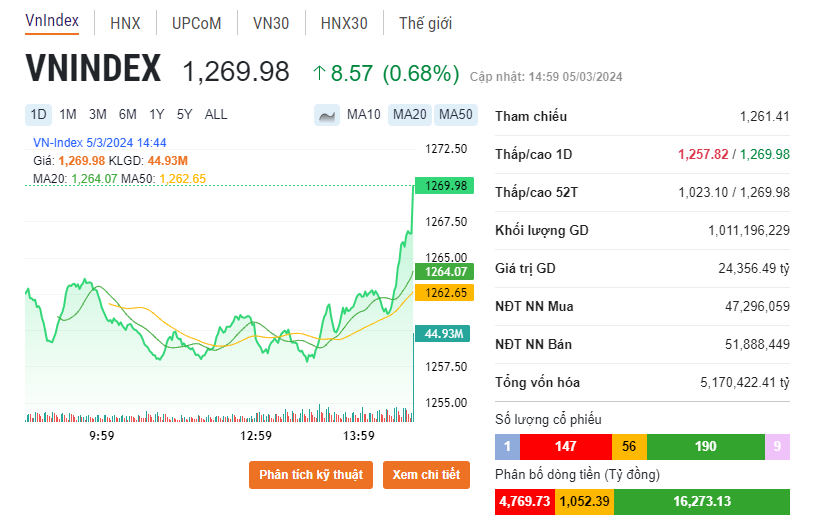This screenshot has height=524, width=813.
Task: Click the VNINDEX heading
Action: point(93,68)
